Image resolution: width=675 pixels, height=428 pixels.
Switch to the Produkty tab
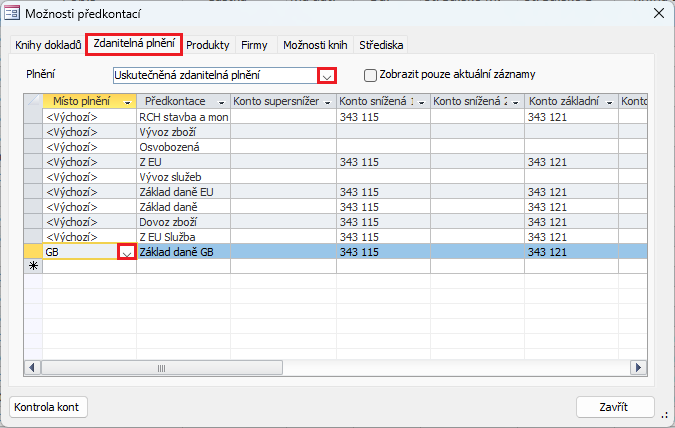pos(208,45)
